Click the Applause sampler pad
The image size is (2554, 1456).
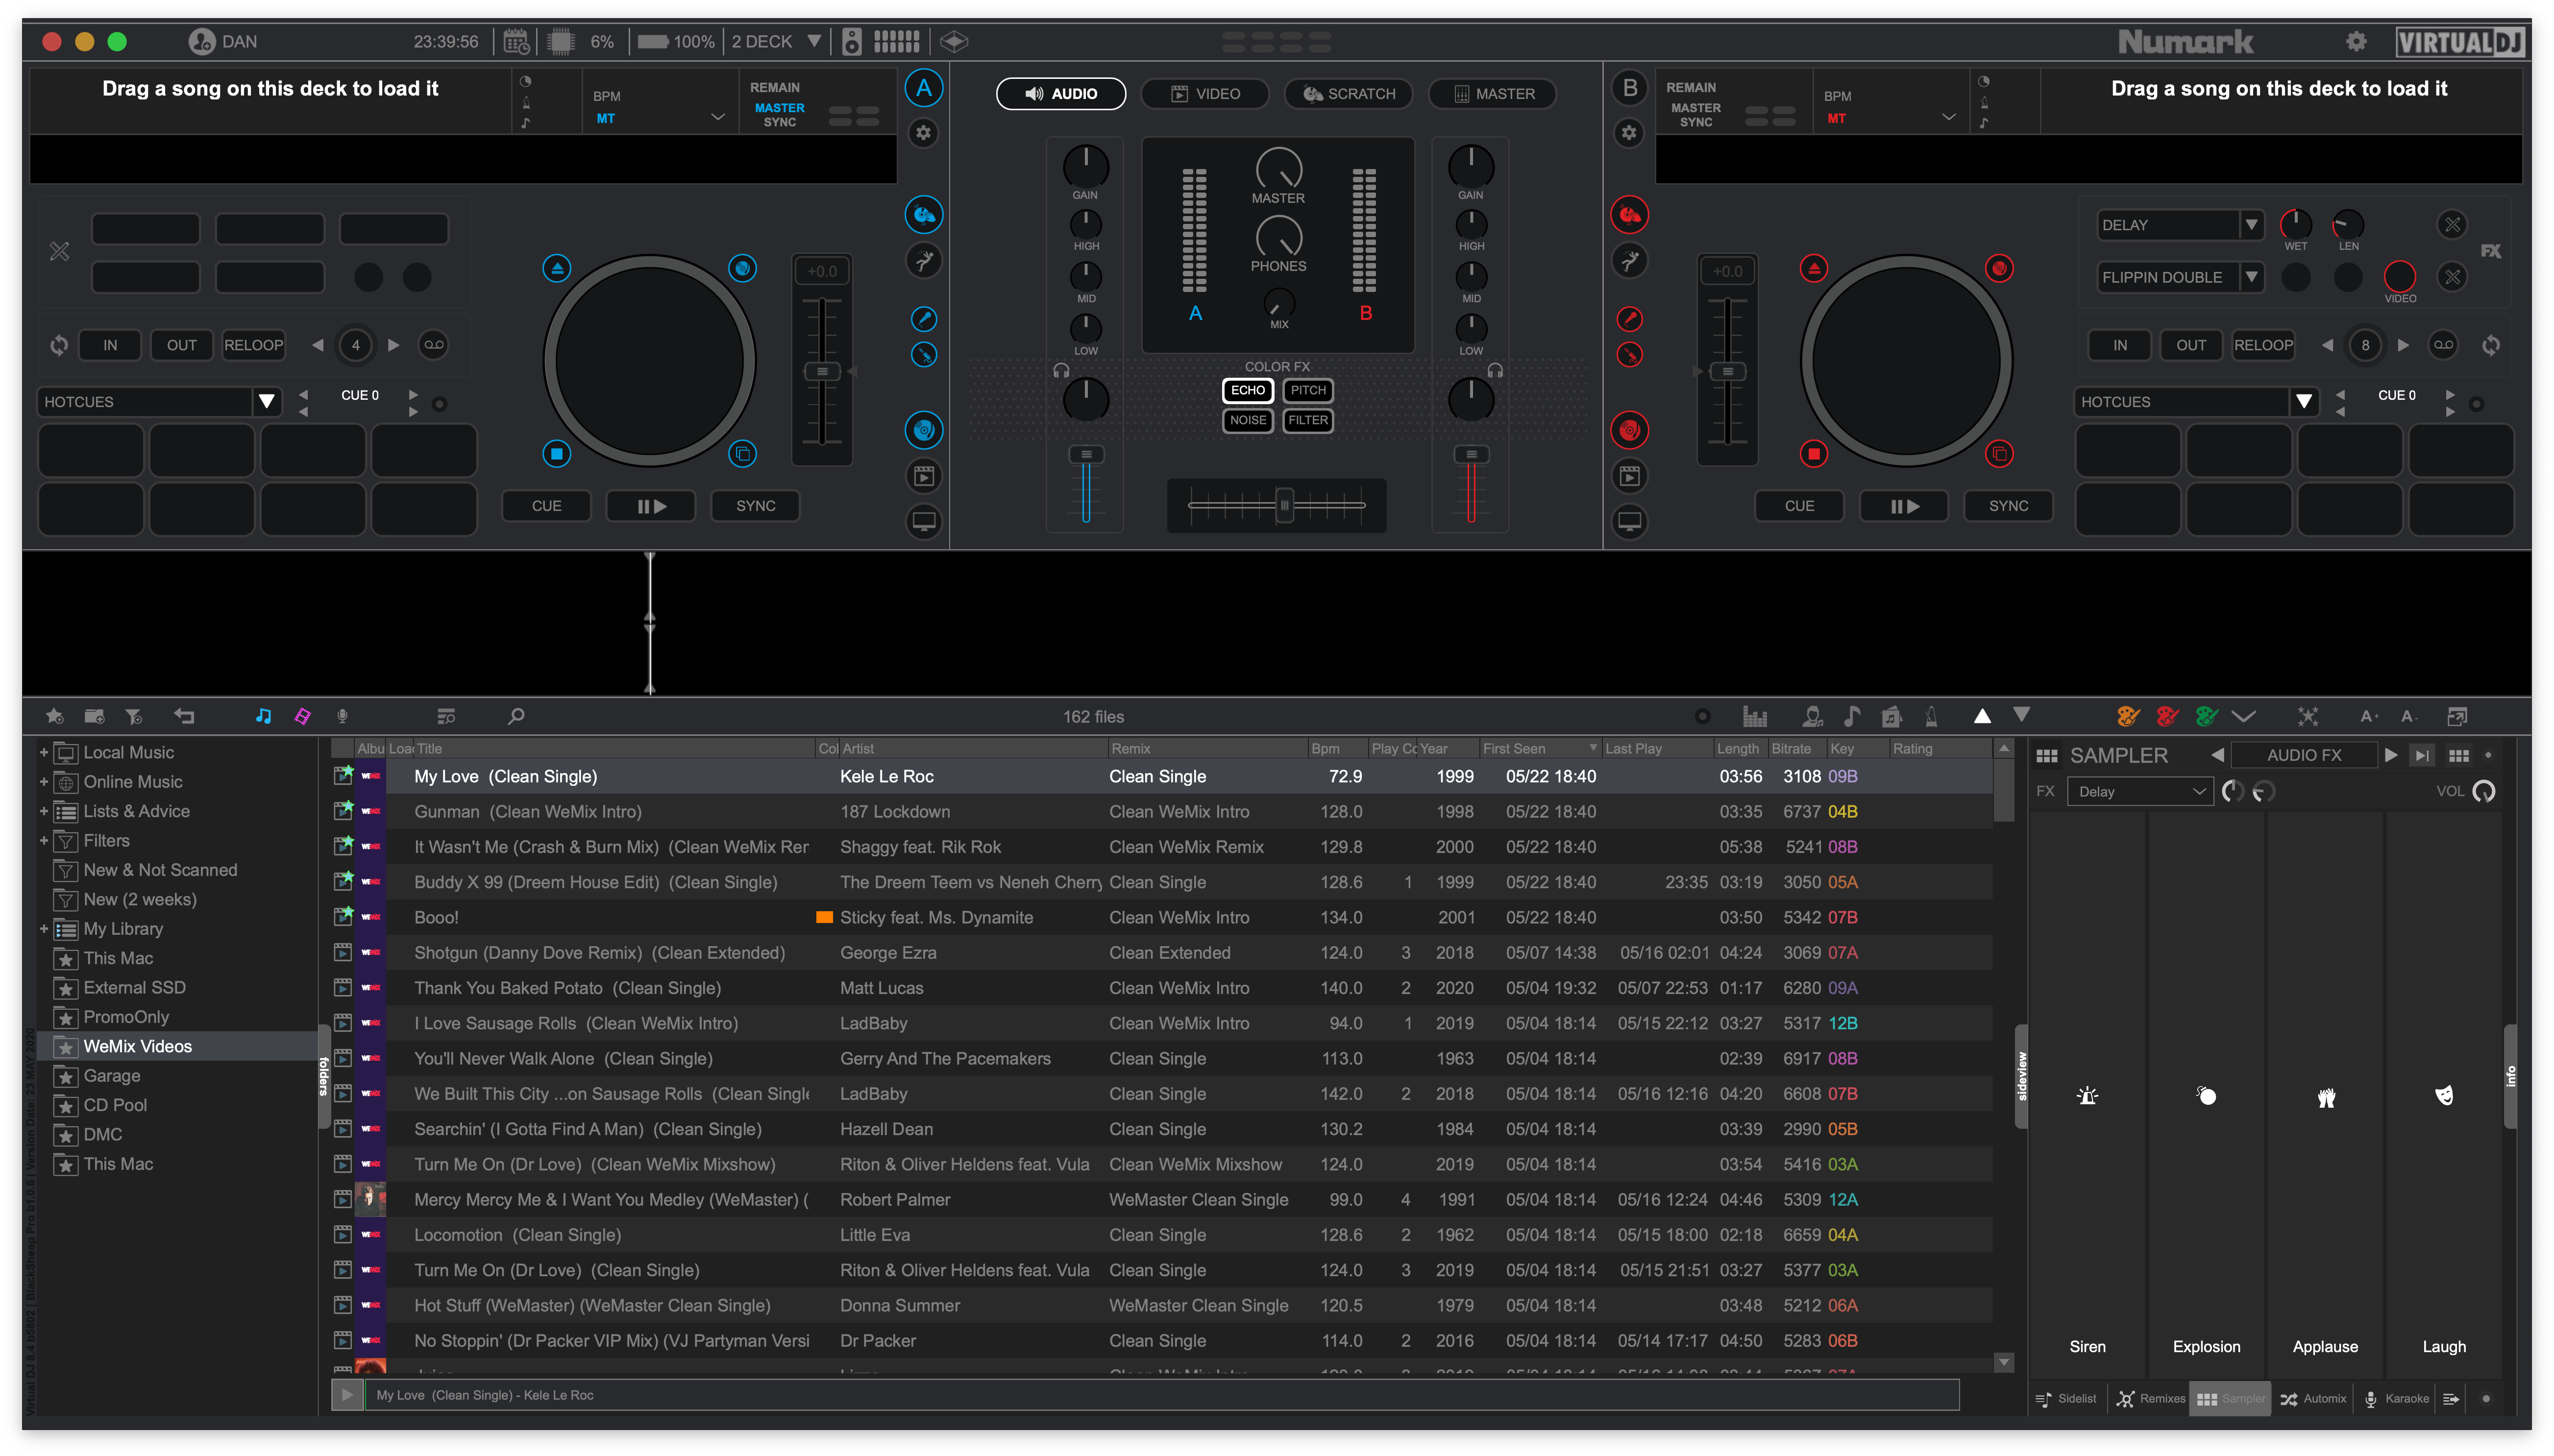point(2325,1096)
